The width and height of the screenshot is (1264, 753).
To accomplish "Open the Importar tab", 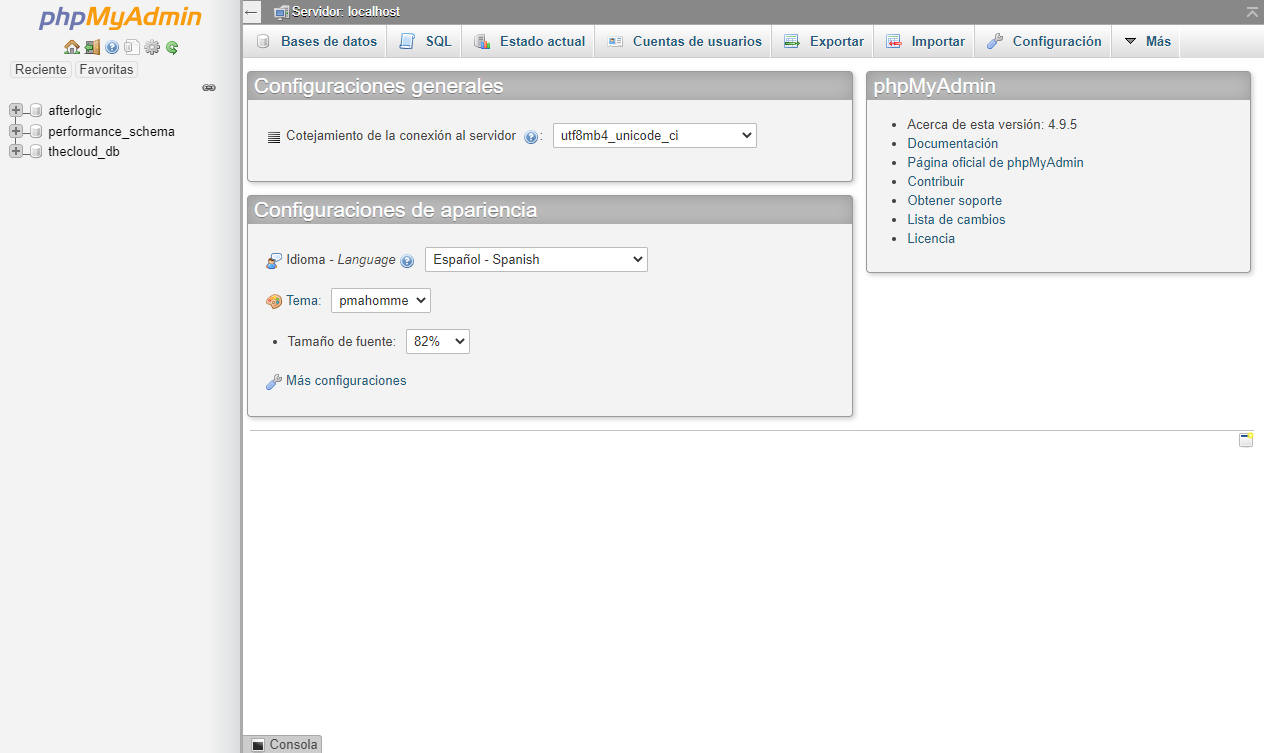I will [924, 41].
